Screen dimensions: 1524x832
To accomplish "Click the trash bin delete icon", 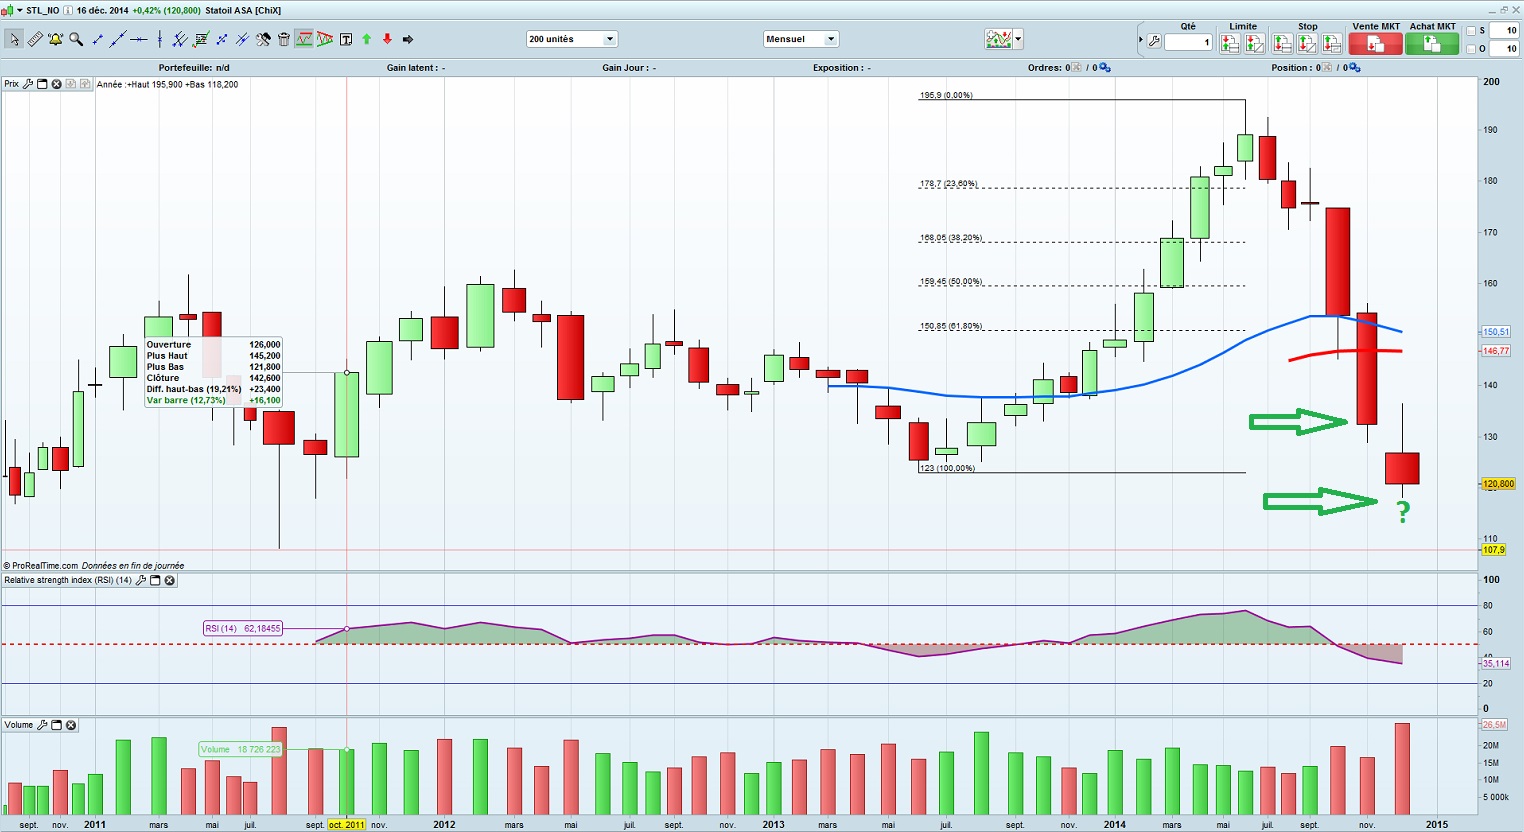I will [284, 39].
